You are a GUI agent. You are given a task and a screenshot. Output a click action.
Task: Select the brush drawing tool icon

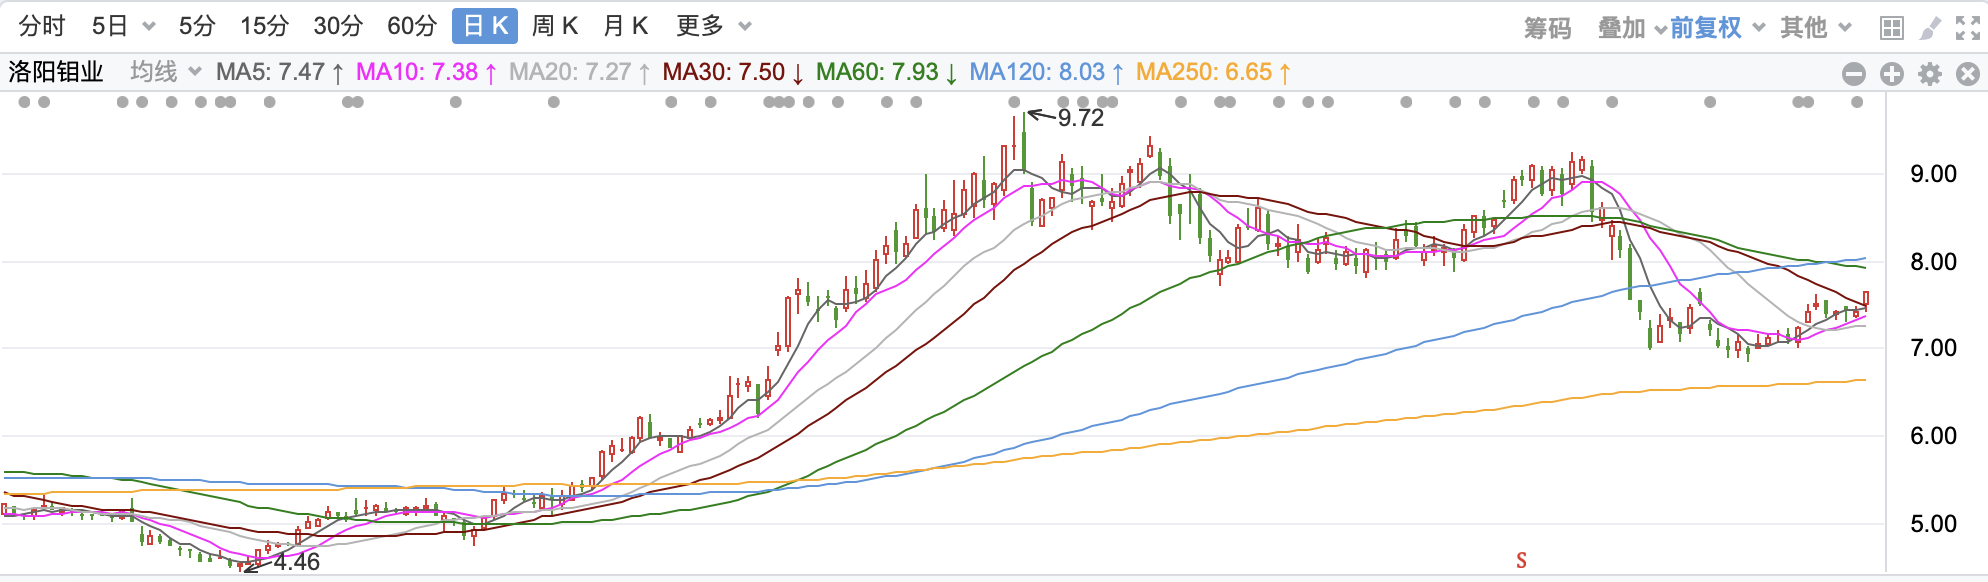pyautogui.click(x=1930, y=28)
